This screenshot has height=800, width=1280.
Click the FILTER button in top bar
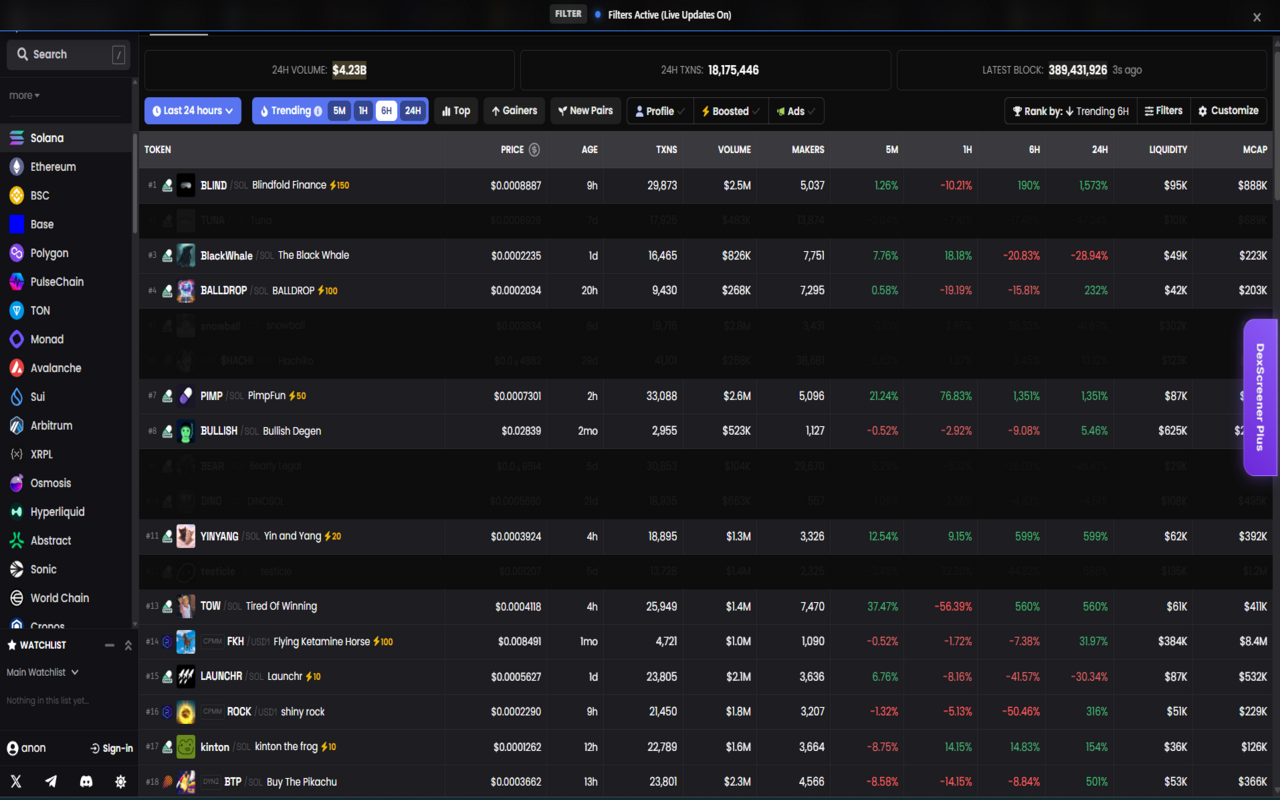point(568,14)
